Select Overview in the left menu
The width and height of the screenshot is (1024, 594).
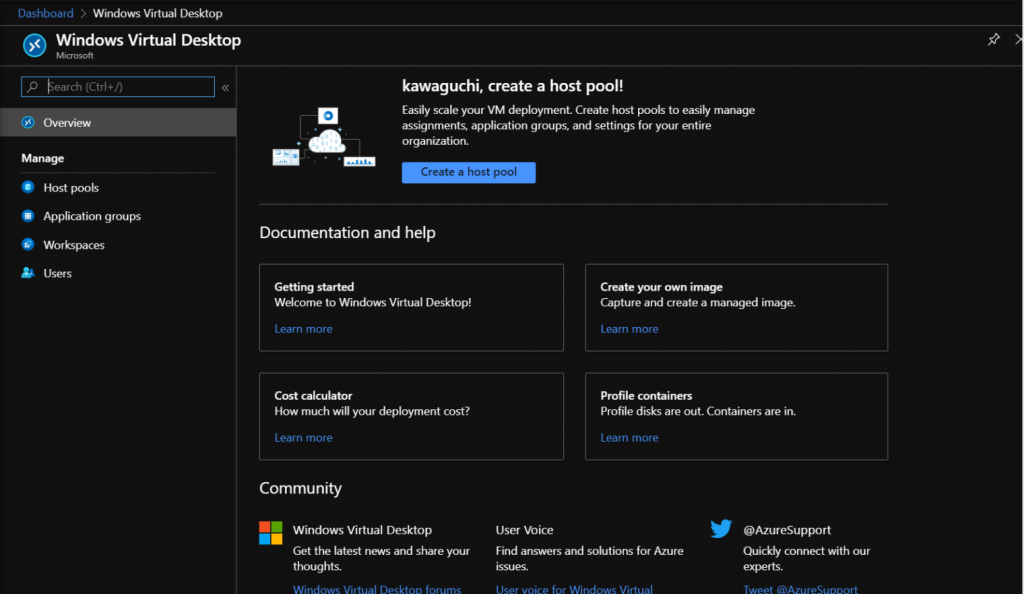[x=67, y=123]
